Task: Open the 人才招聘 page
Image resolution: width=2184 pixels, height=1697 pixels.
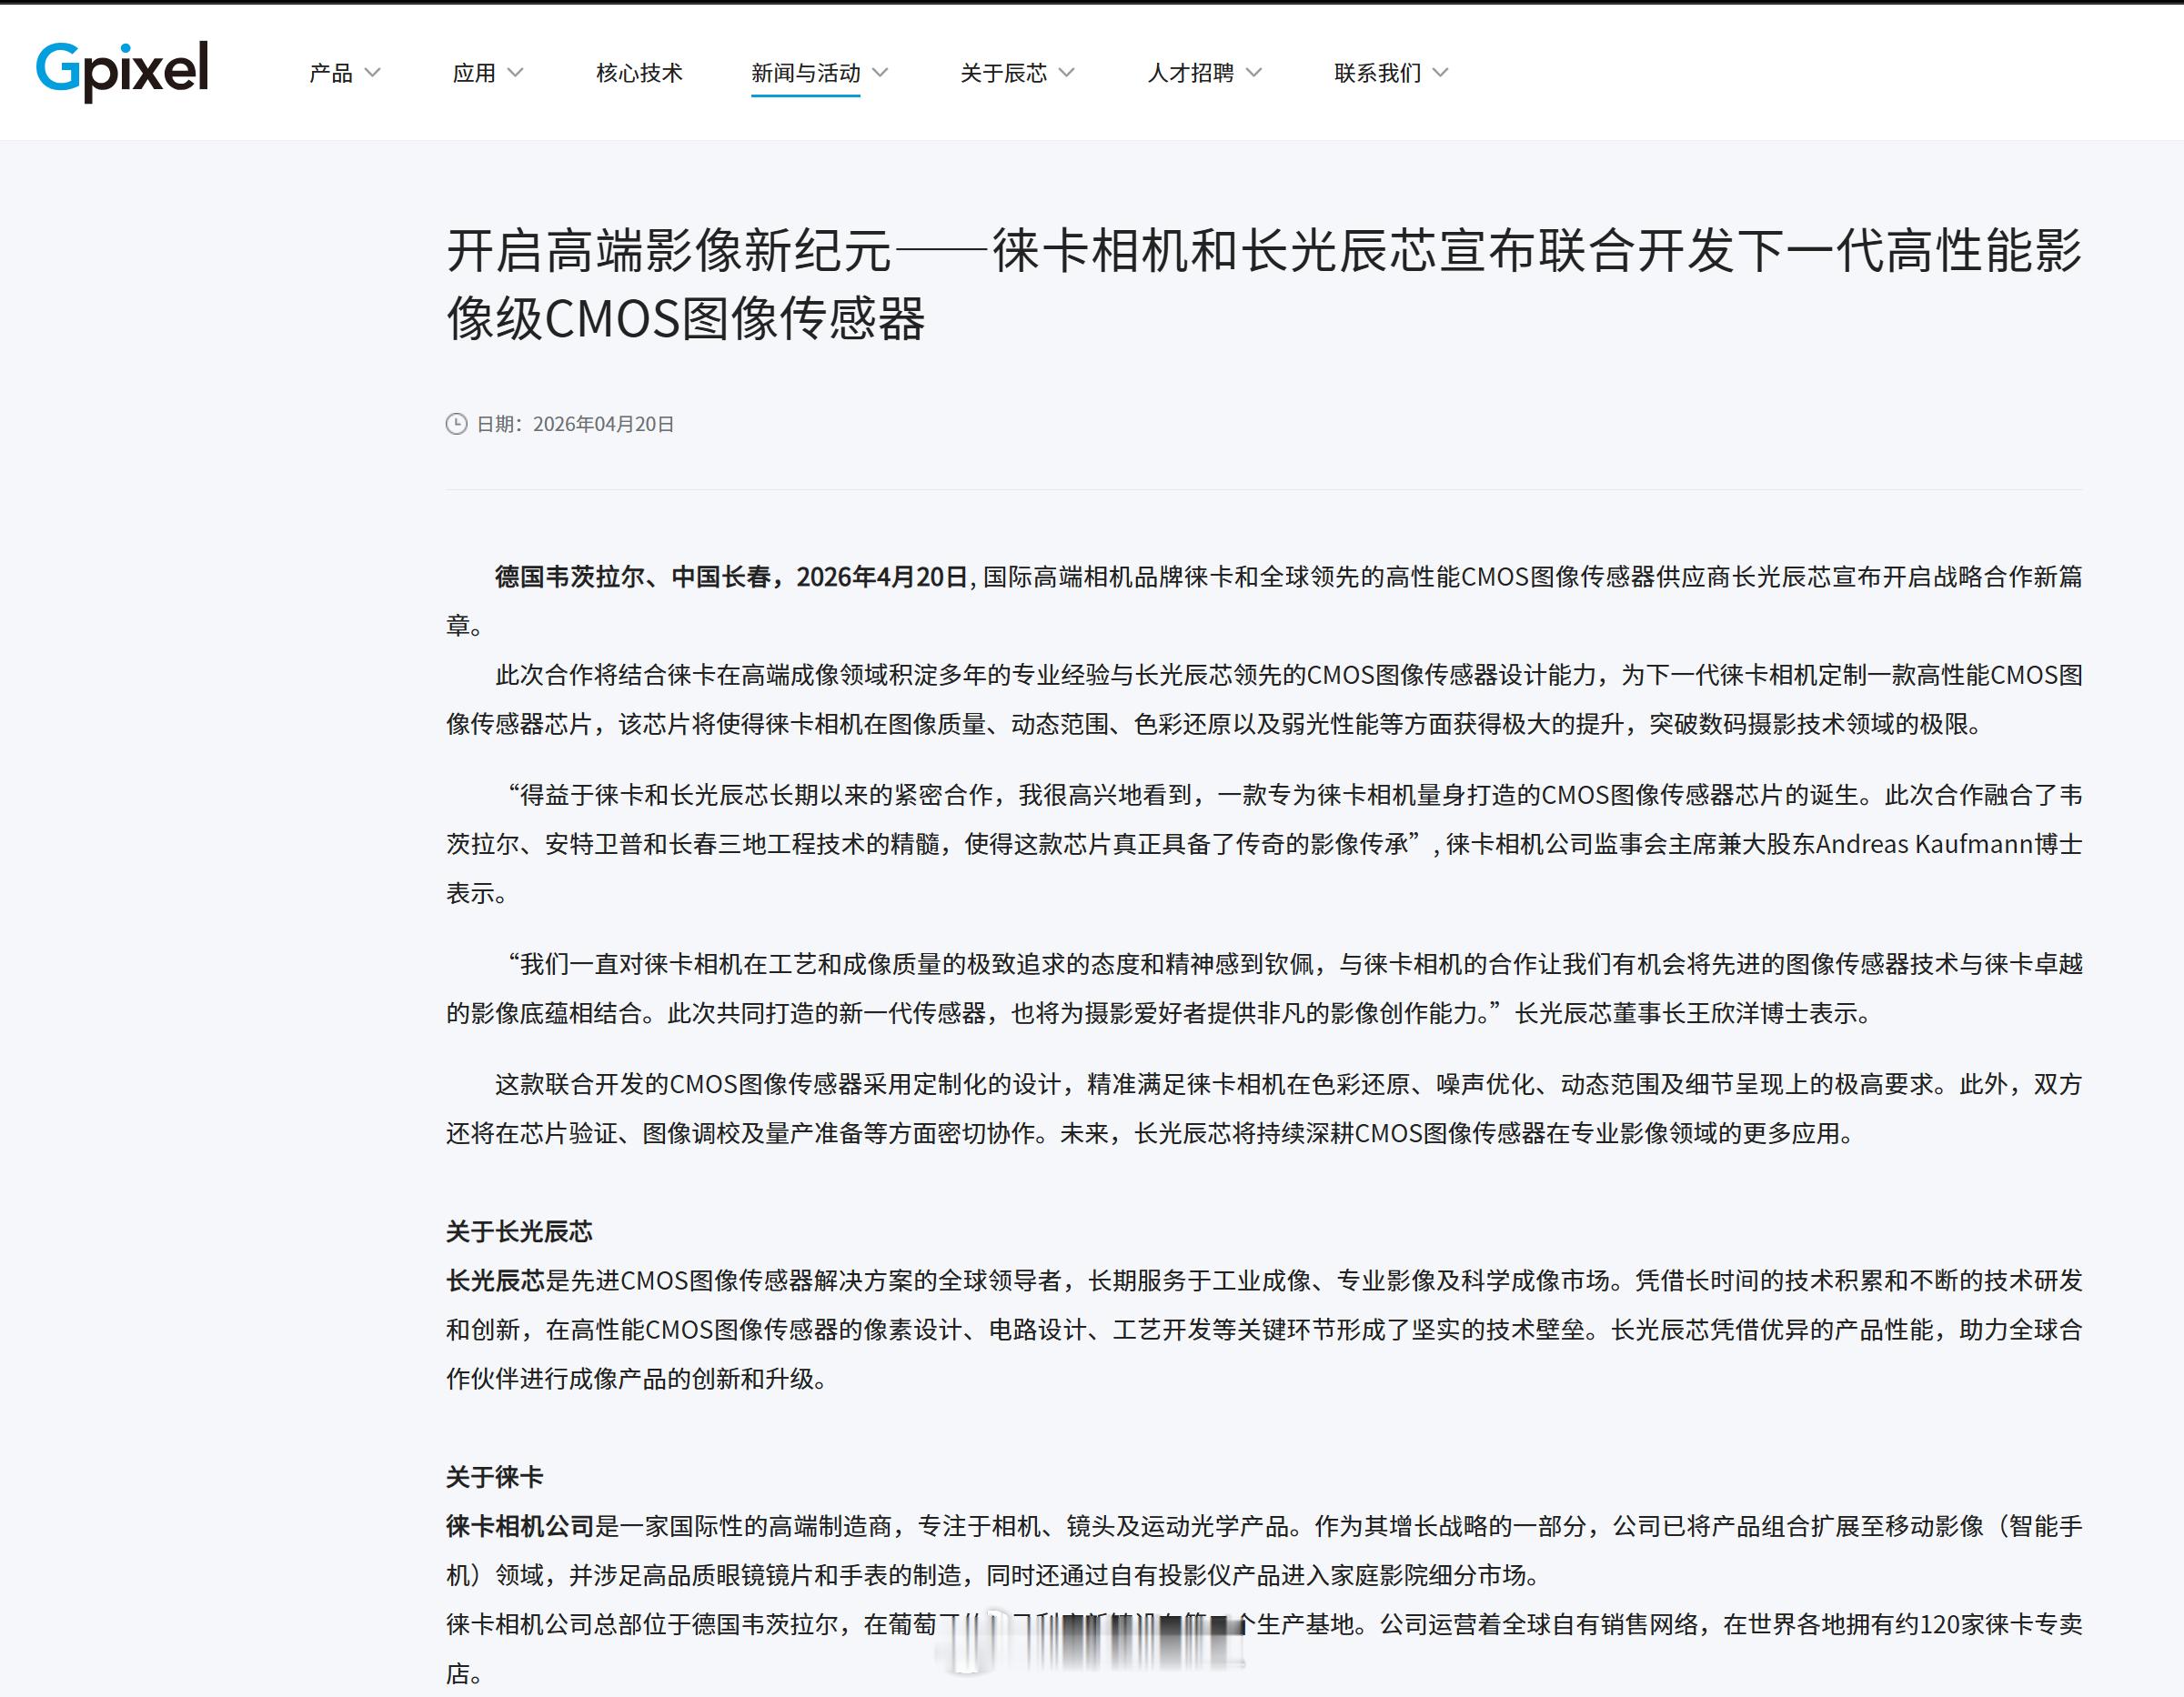Action: (1190, 72)
